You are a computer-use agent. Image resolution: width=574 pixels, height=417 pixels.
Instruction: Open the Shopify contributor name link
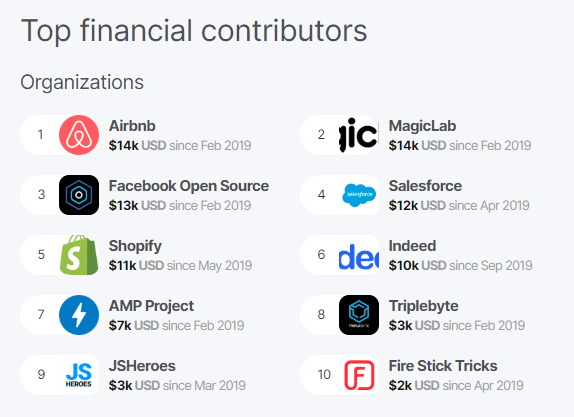(x=135, y=246)
